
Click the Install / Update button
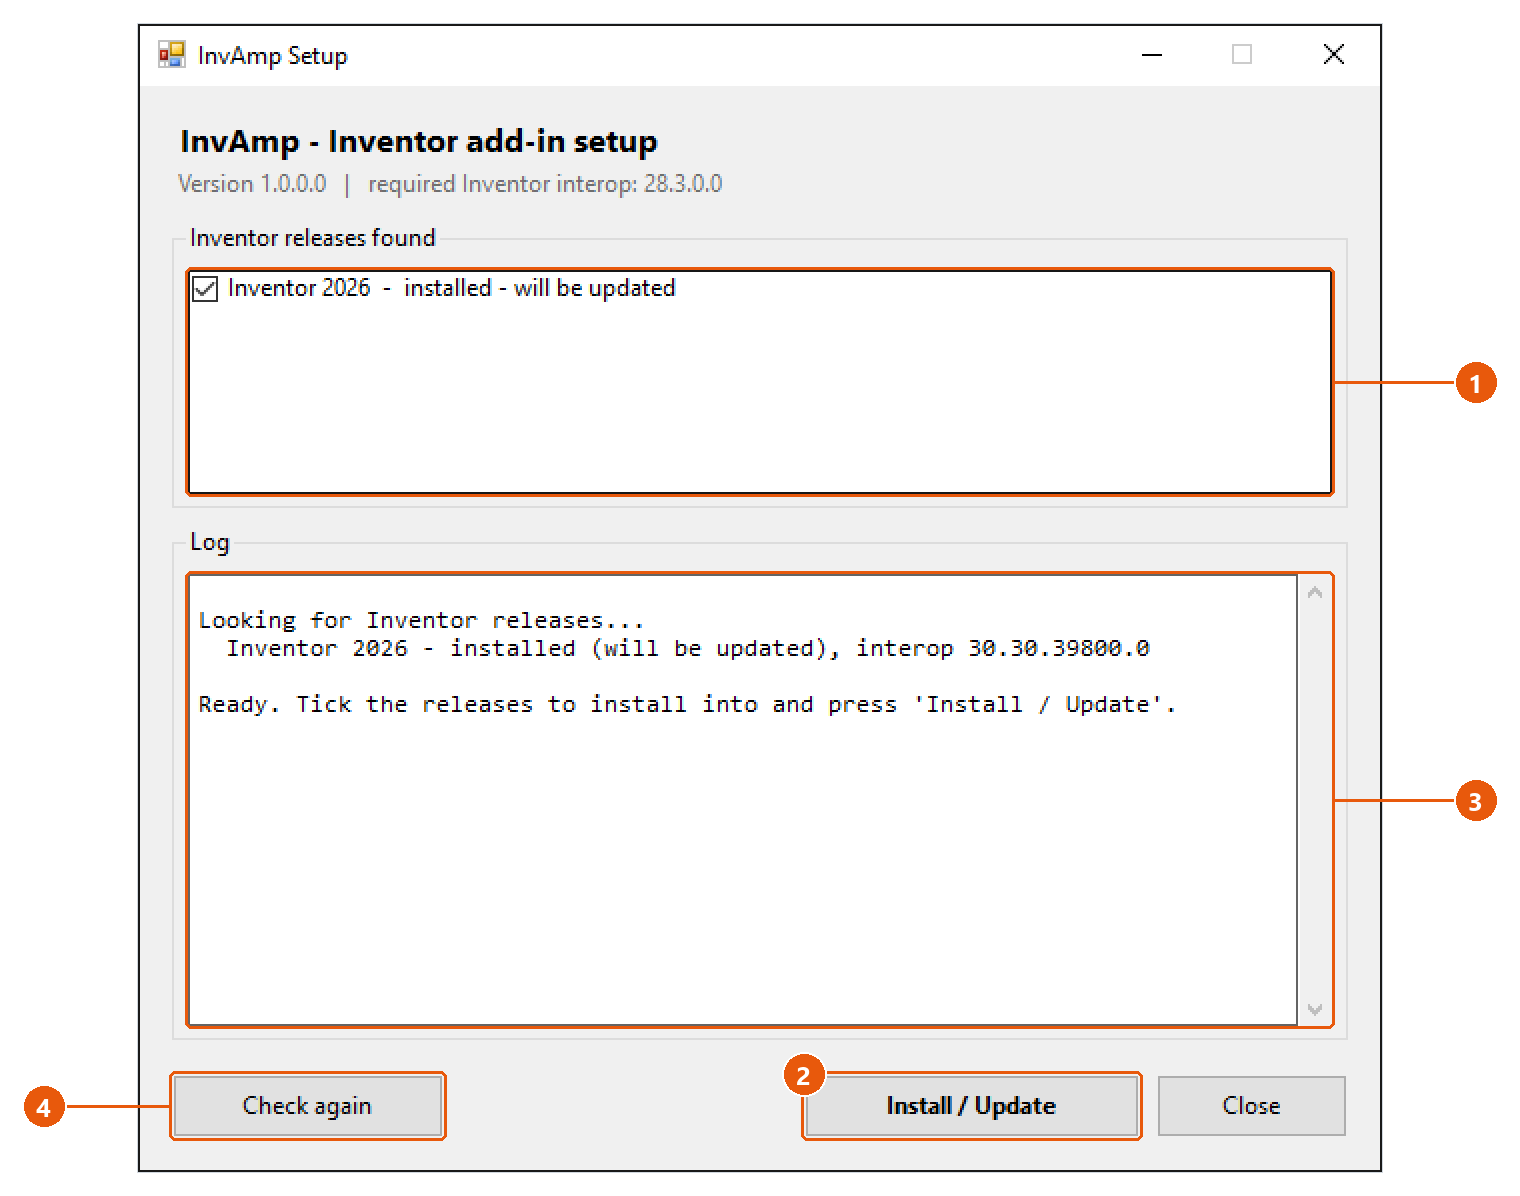tap(971, 1105)
